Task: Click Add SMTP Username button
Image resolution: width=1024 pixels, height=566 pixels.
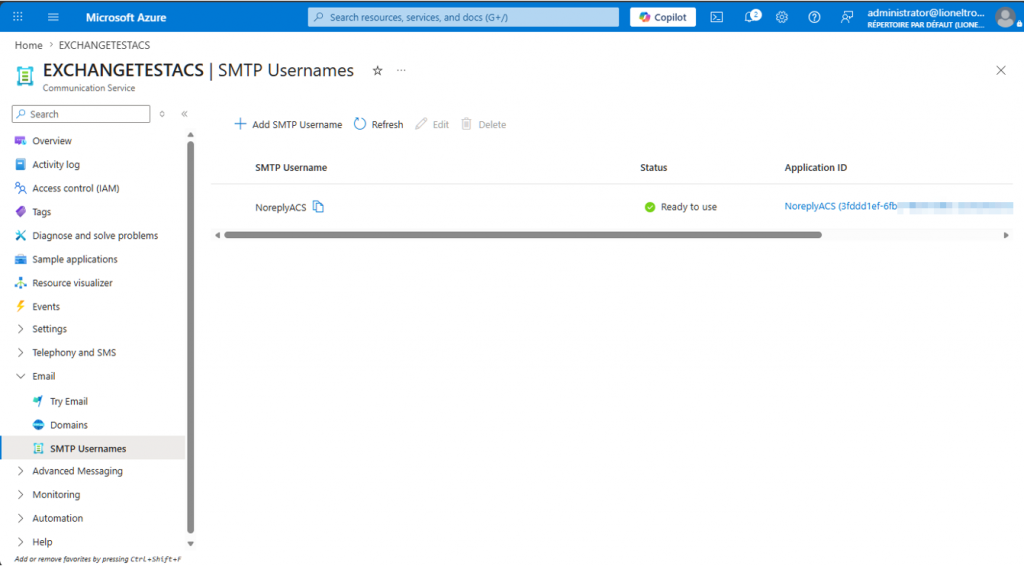Action: pyautogui.click(x=288, y=124)
